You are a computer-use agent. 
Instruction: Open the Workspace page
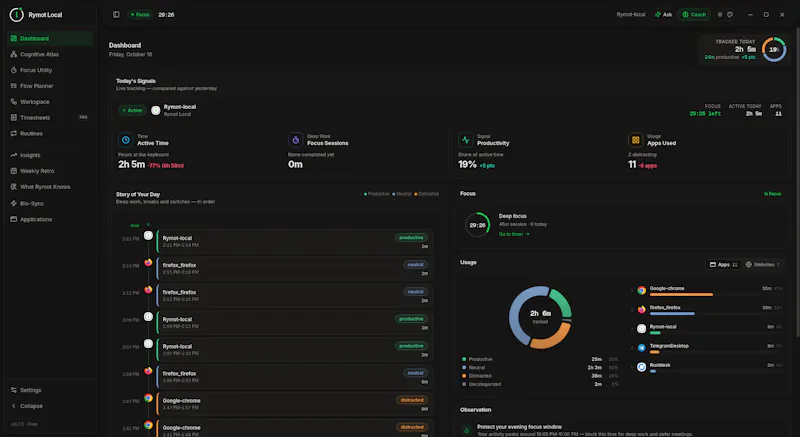49,101
